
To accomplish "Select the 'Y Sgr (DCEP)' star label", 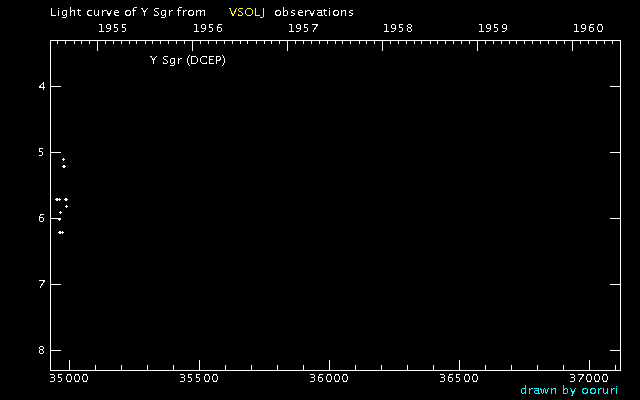I will (x=189, y=60).
